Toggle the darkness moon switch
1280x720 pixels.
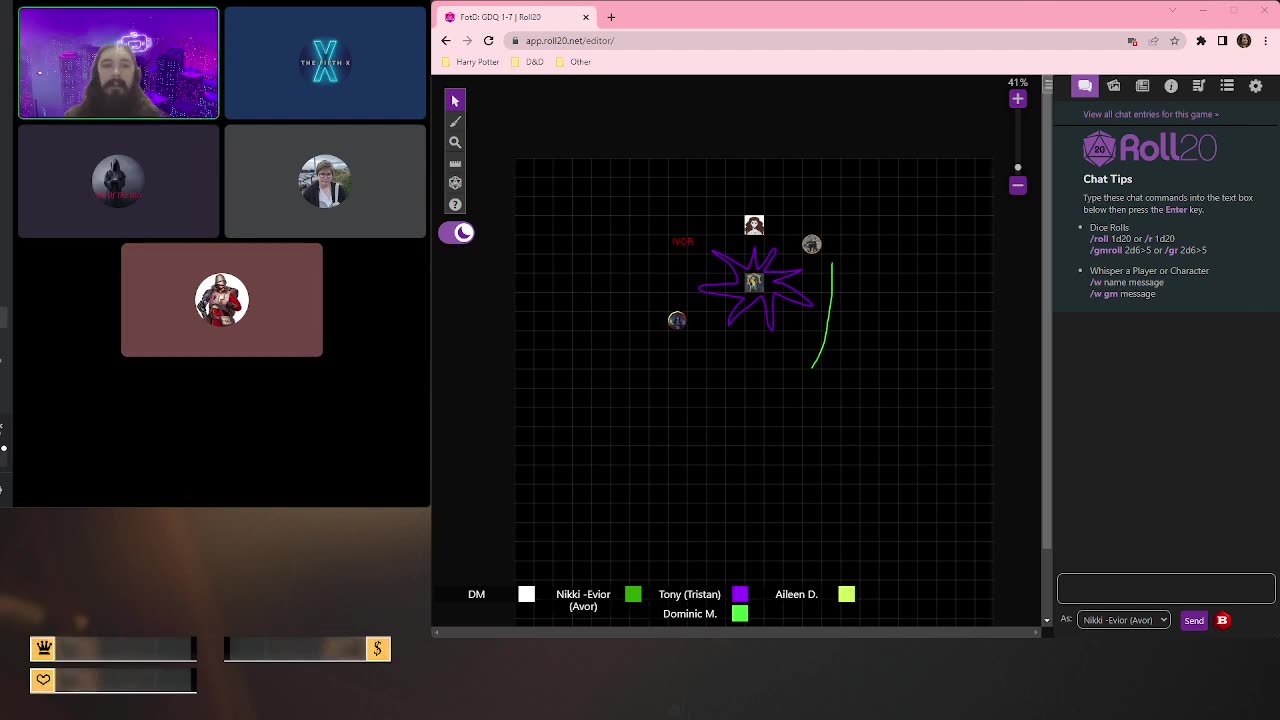click(x=456, y=233)
